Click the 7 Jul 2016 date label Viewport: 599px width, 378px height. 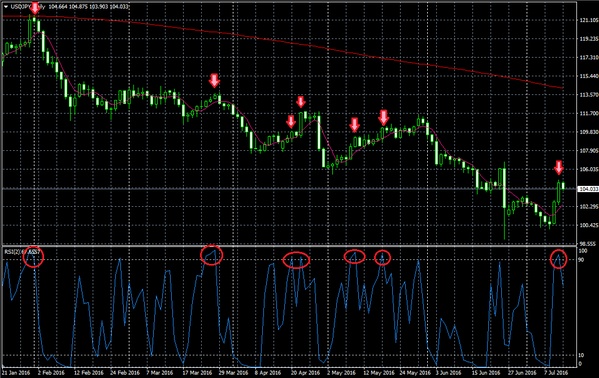coord(556,372)
